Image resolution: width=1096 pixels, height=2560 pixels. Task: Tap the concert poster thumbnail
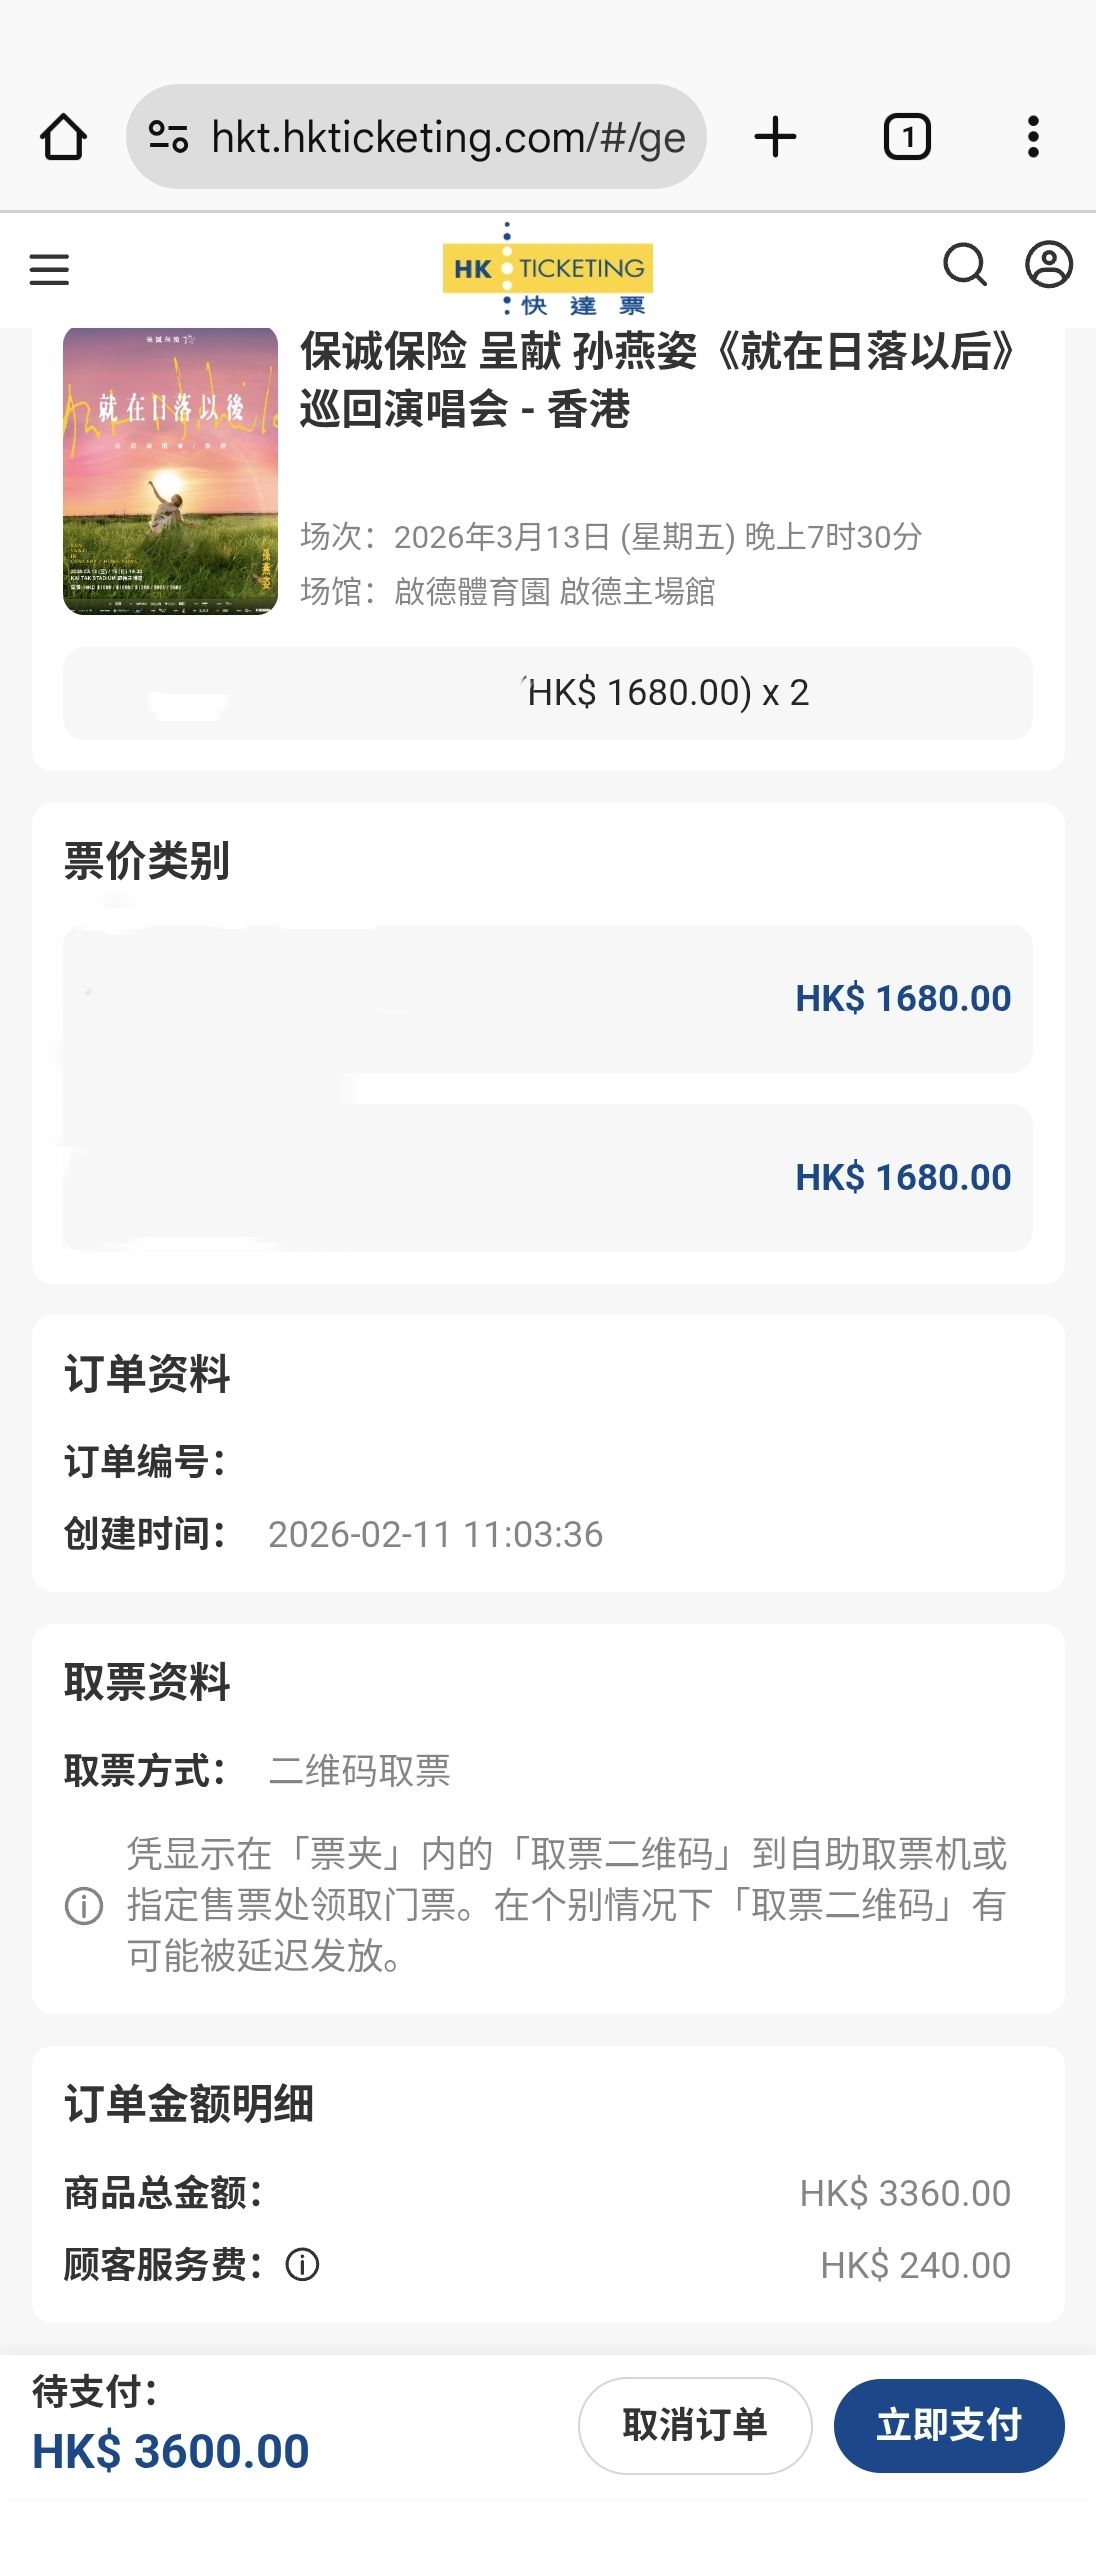170,471
